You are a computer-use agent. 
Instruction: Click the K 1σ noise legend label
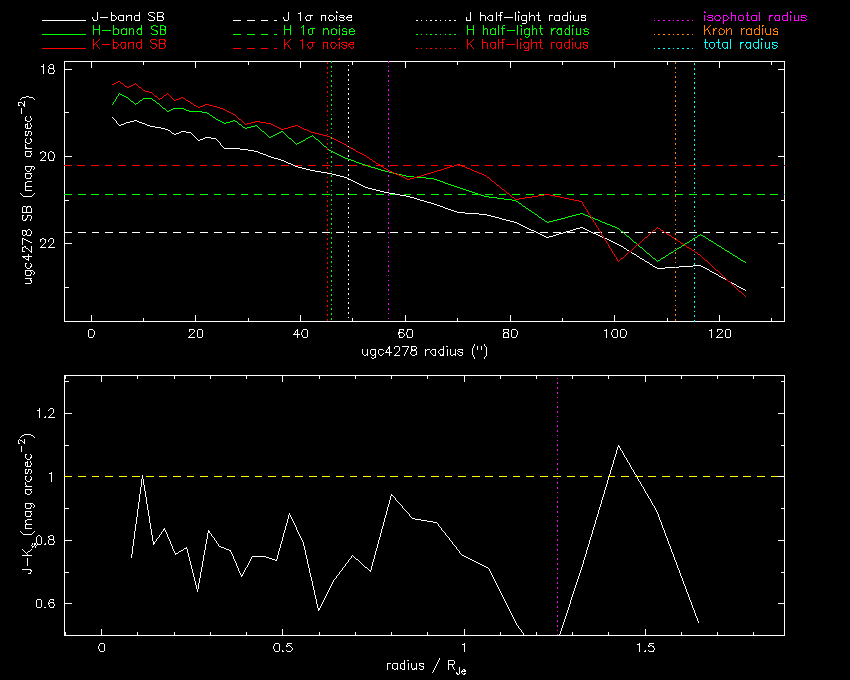click(319, 44)
